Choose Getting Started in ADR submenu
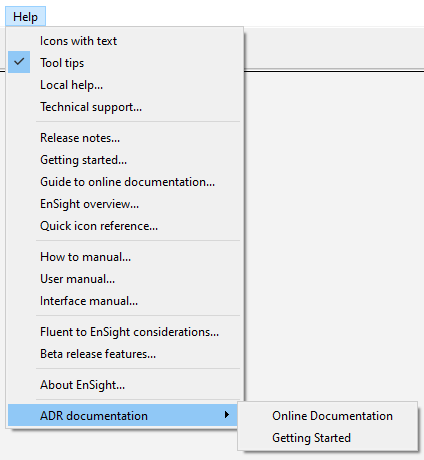This screenshot has height=460, width=424. (327, 438)
